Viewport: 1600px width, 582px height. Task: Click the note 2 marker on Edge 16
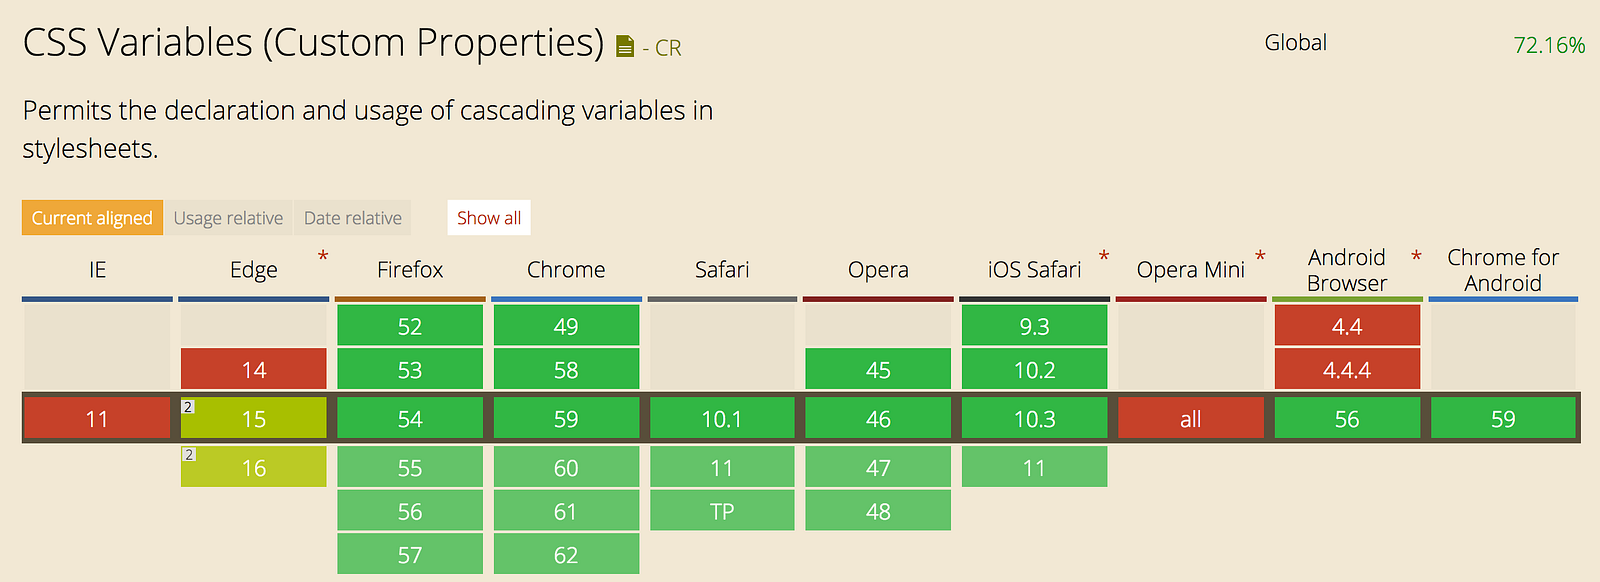coord(188,455)
